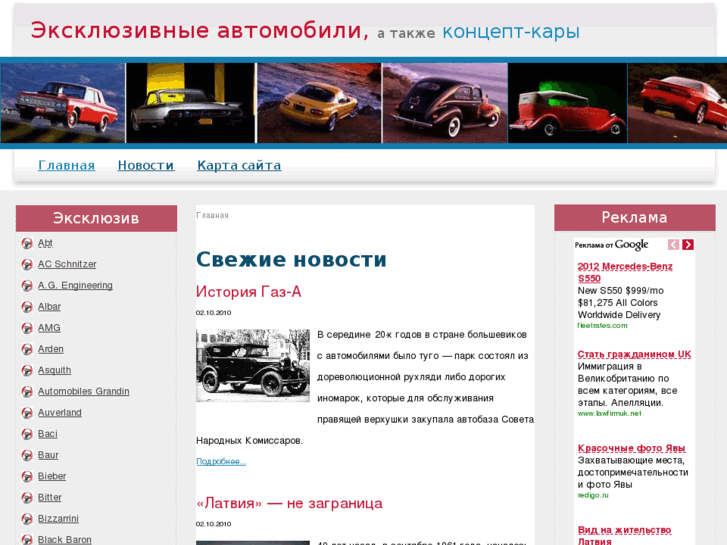The height and width of the screenshot is (545, 727).
Task: Click the car icon beside AMG
Action: (x=27, y=328)
